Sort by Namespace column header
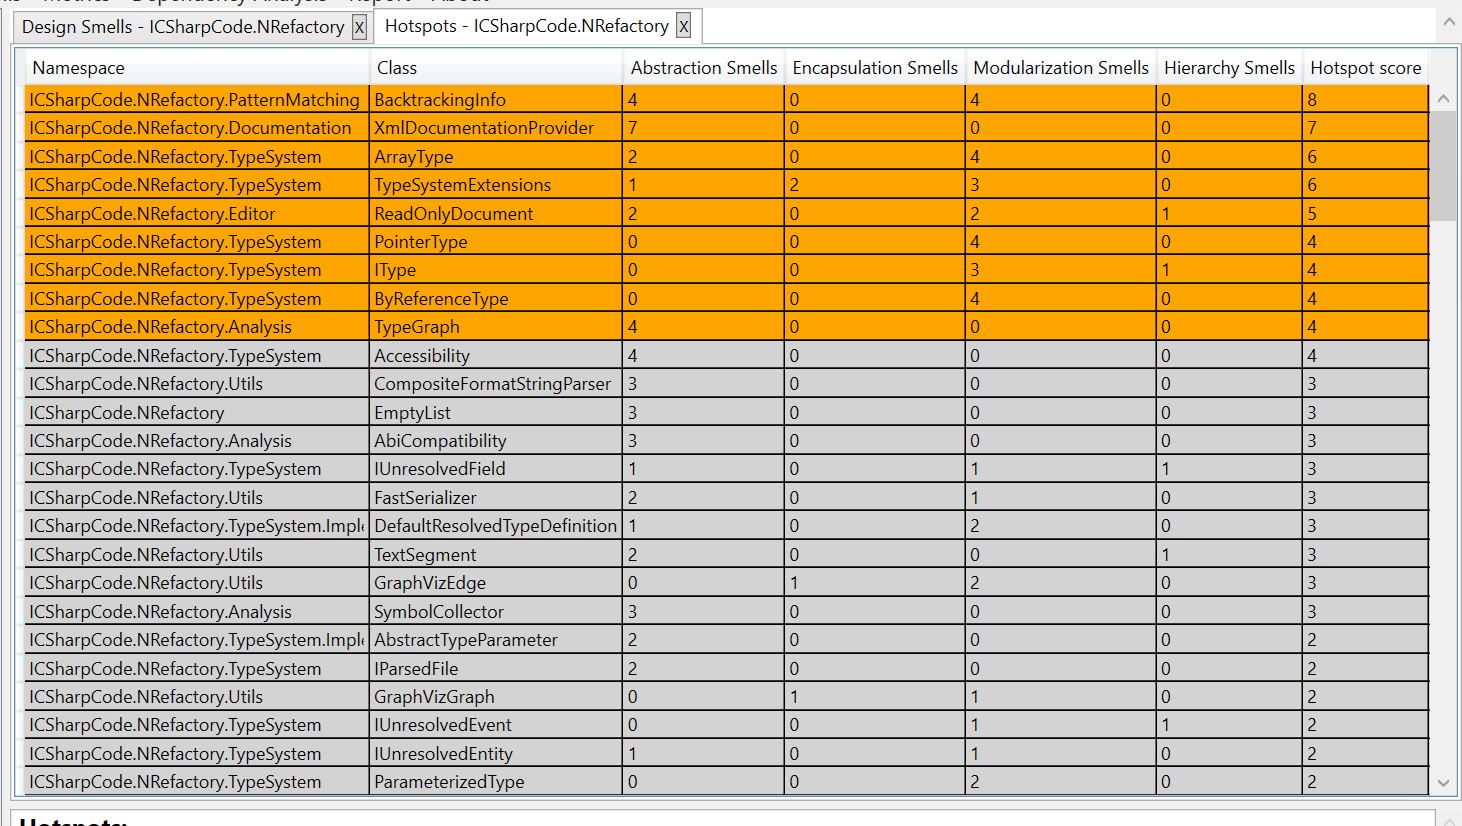 tap(197, 68)
